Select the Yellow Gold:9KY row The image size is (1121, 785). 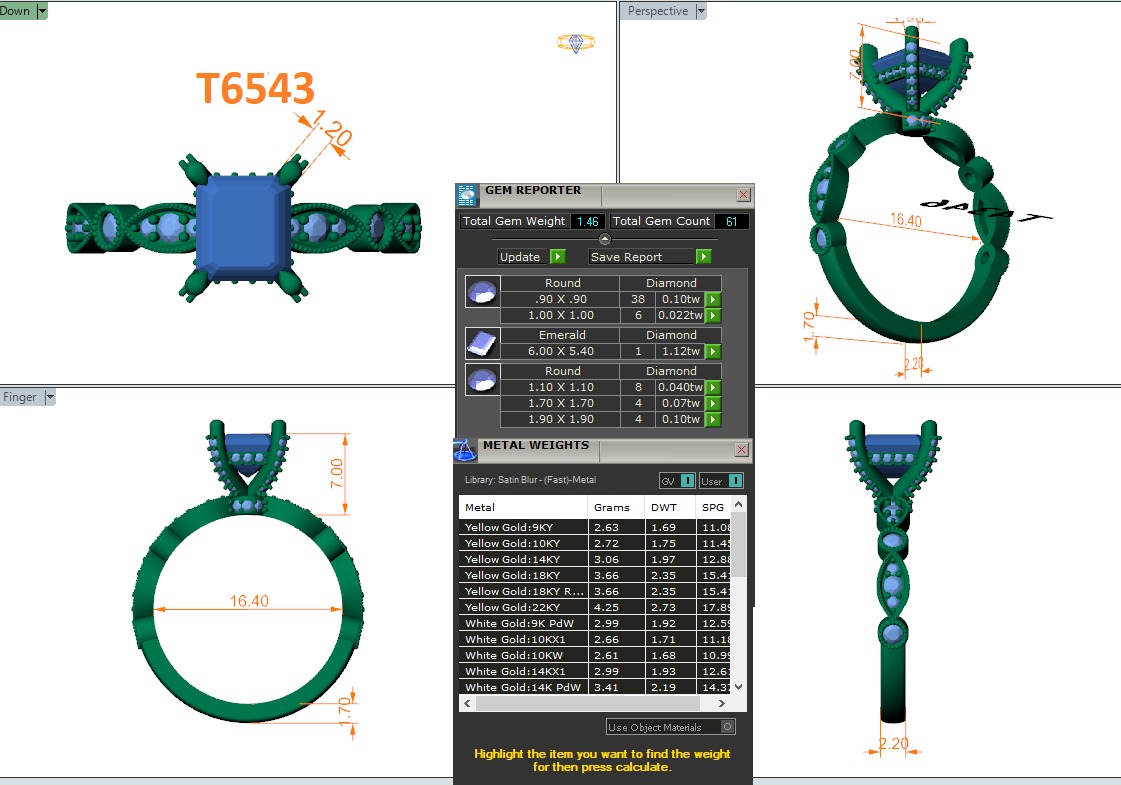click(x=594, y=527)
